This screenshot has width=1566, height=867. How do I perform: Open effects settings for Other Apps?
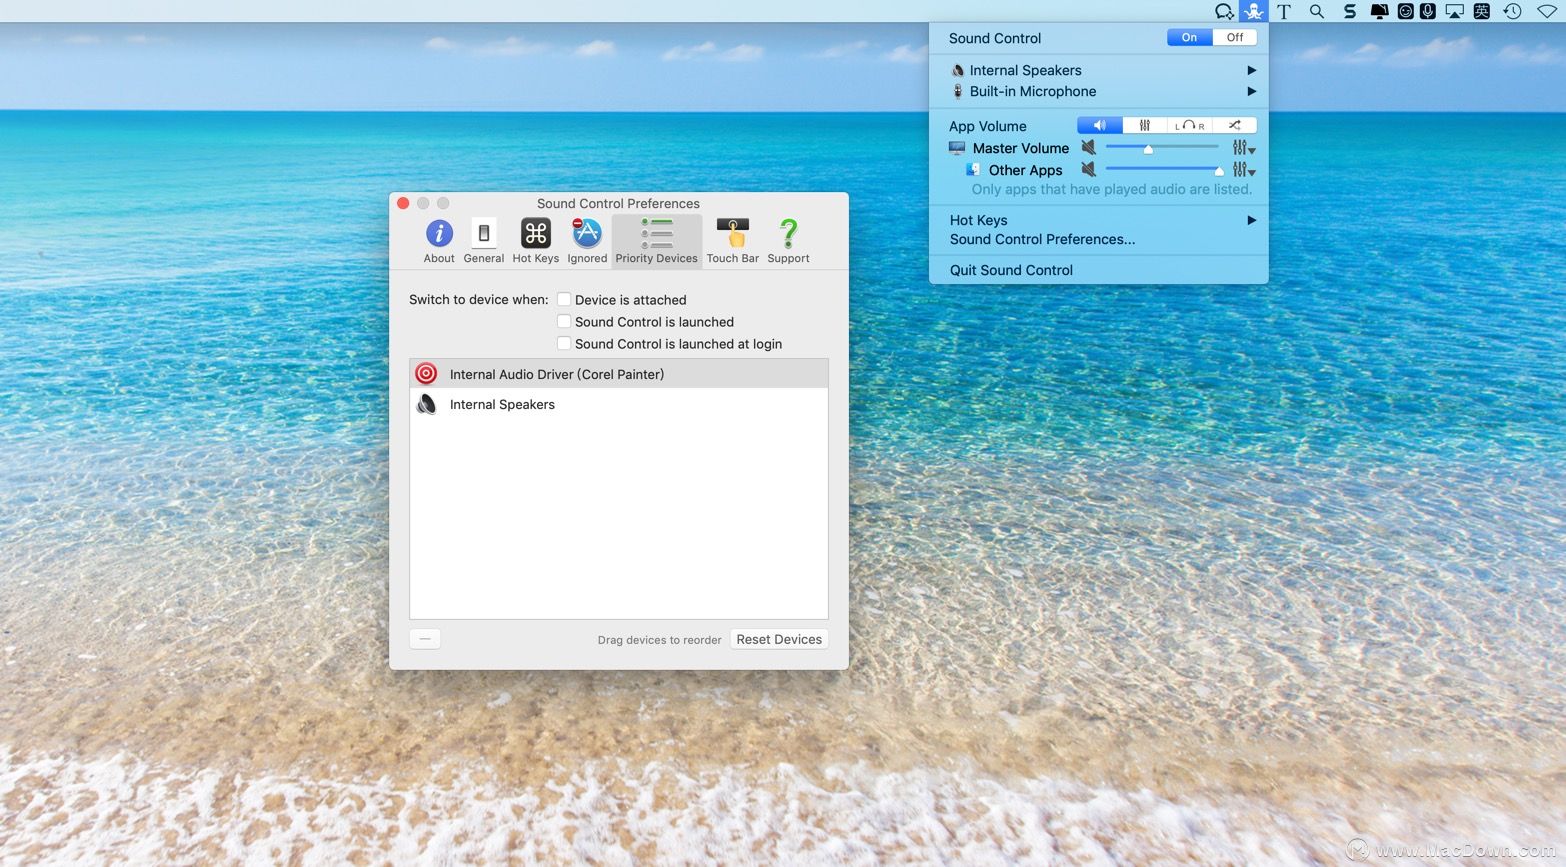click(1241, 170)
